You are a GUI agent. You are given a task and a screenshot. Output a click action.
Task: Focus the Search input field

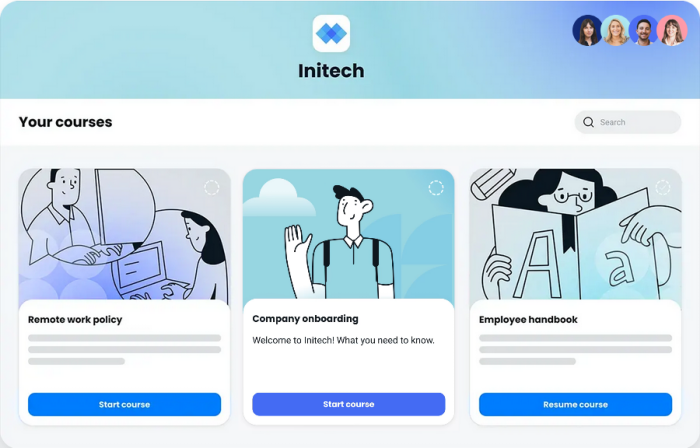(x=628, y=122)
